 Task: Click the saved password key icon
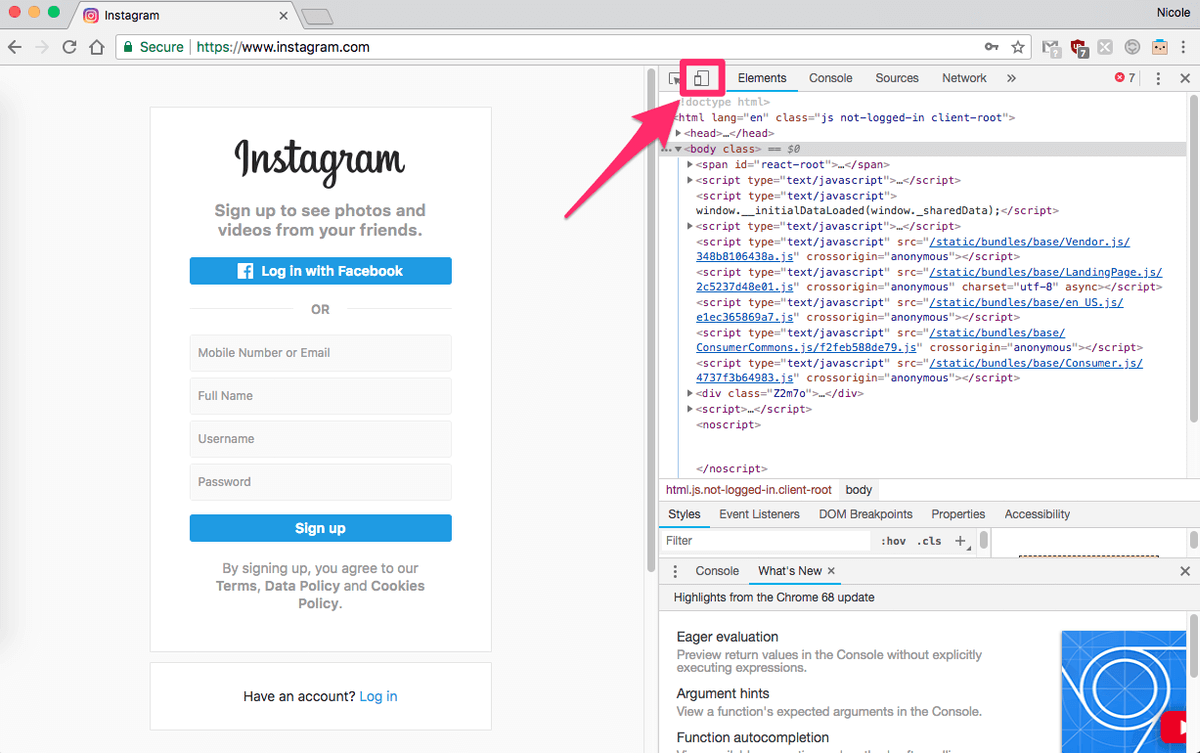tap(991, 47)
